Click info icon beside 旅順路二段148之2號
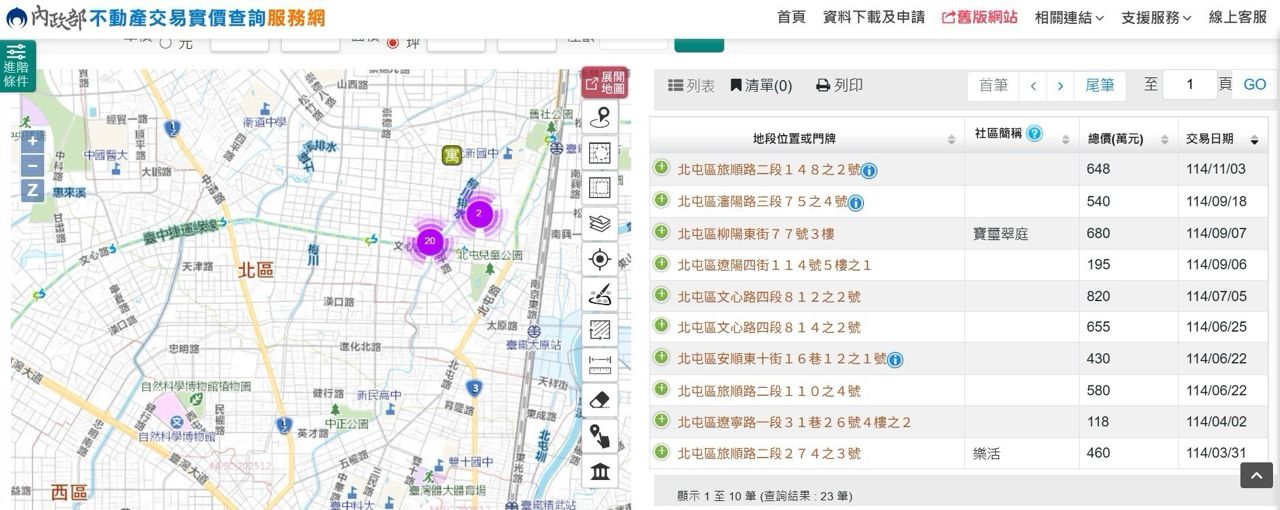The width and height of the screenshot is (1280, 510). tap(869, 171)
